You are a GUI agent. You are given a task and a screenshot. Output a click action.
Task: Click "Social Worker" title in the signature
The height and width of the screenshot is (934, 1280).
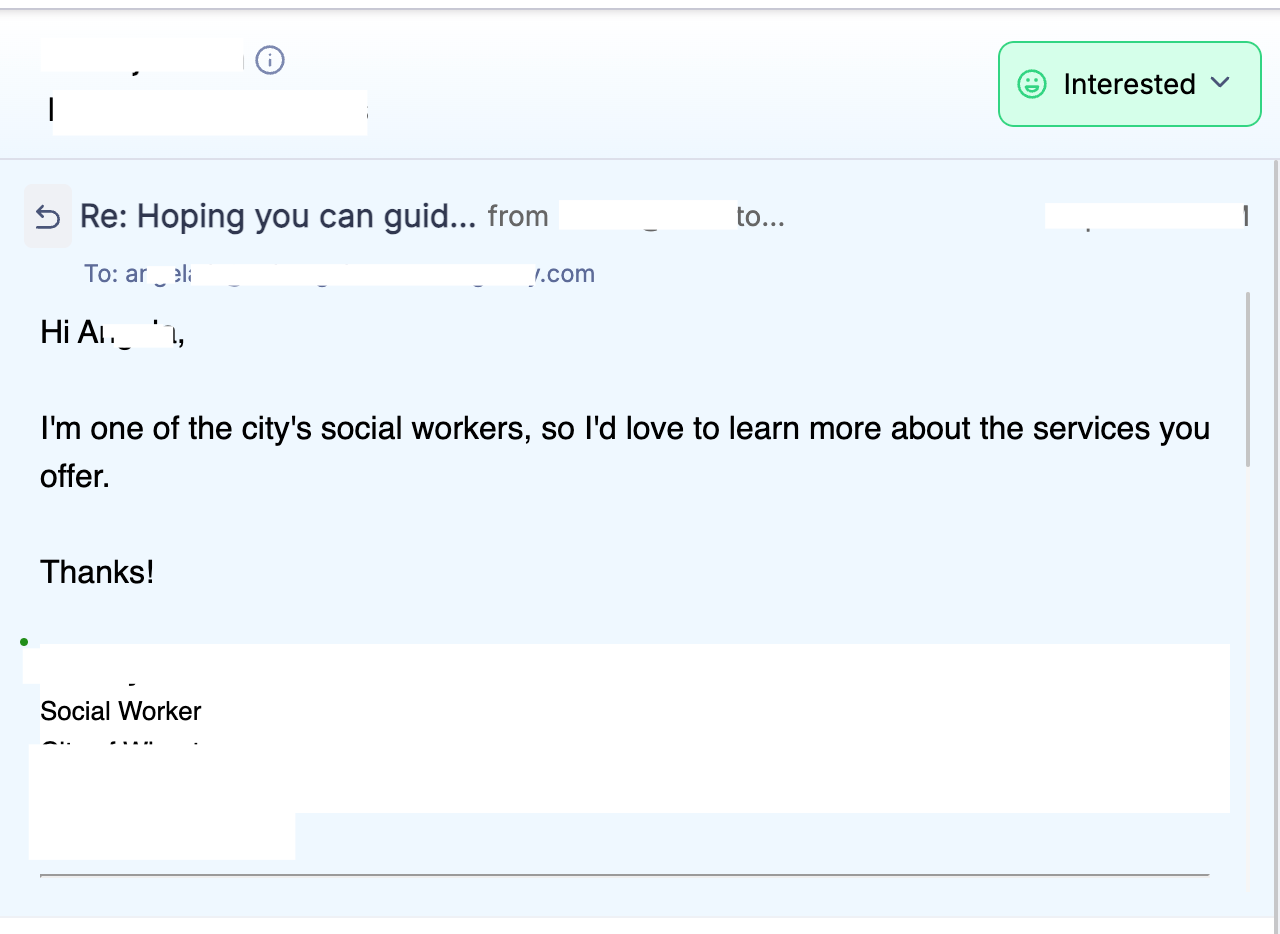[x=120, y=711]
